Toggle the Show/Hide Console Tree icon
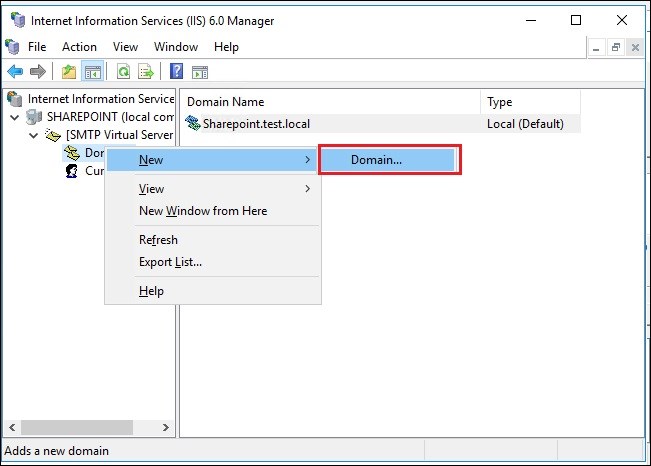651x466 pixels. [93, 72]
